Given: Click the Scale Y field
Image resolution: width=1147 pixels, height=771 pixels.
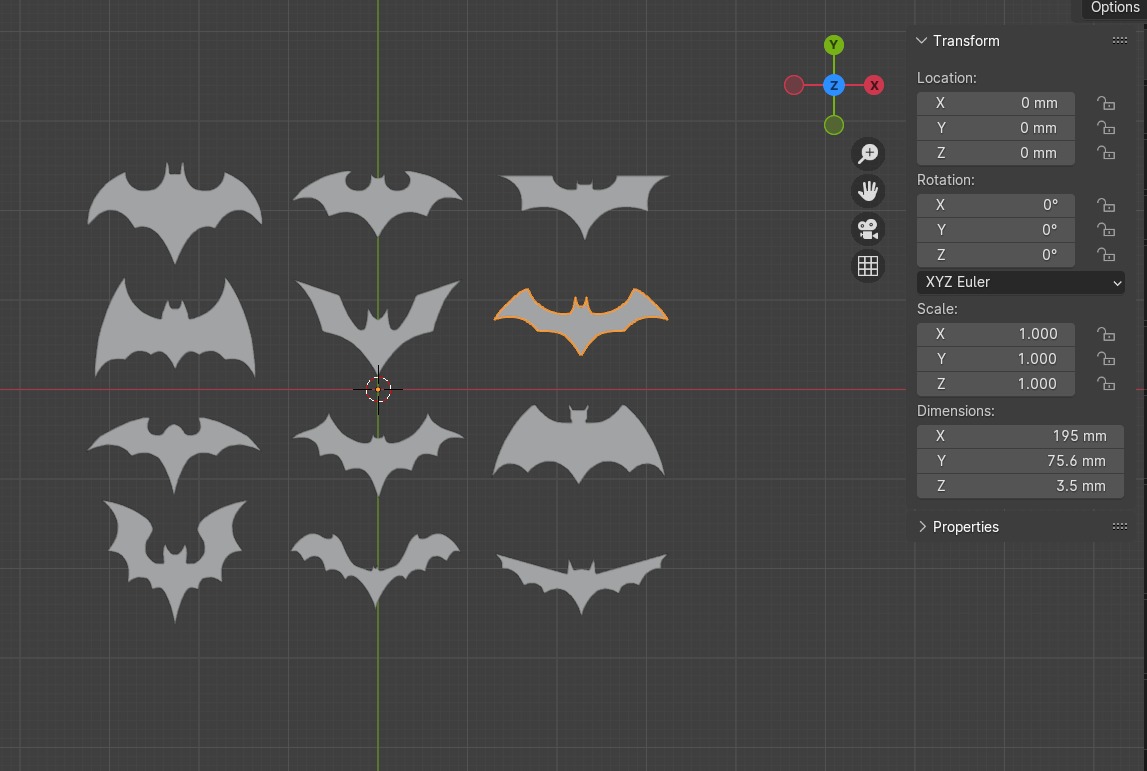Looking at the screenshot, I should pyautogui.click(x=996, y=359).
